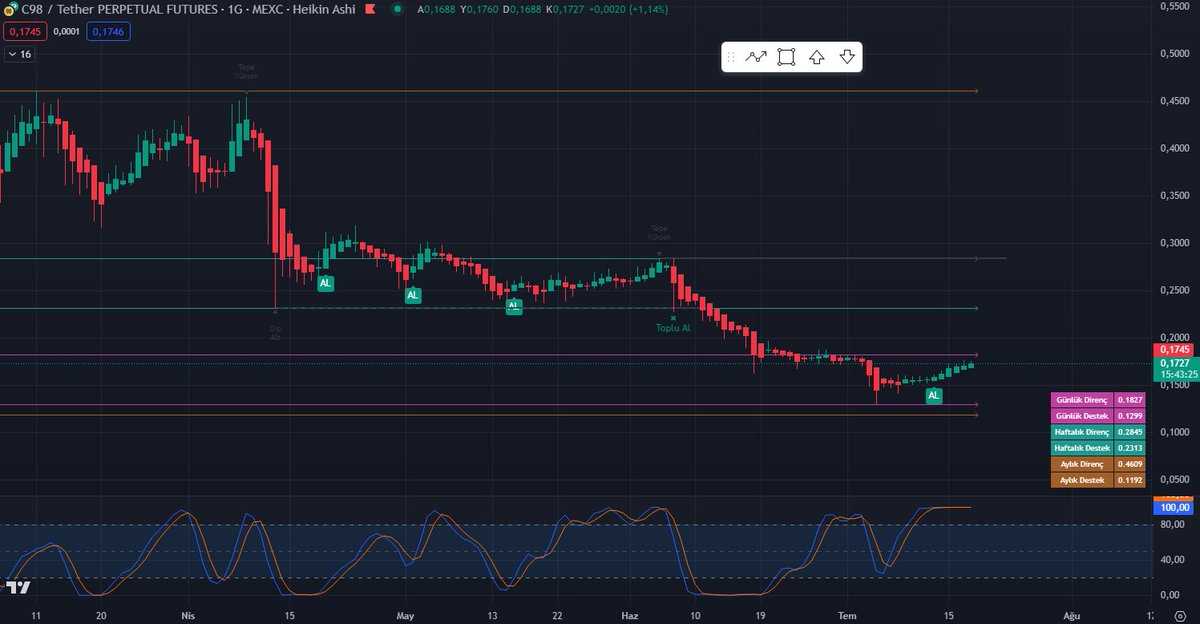Choose the up arrow marker tool
This screenshot has width=1200, height=624.
(816, 57)
